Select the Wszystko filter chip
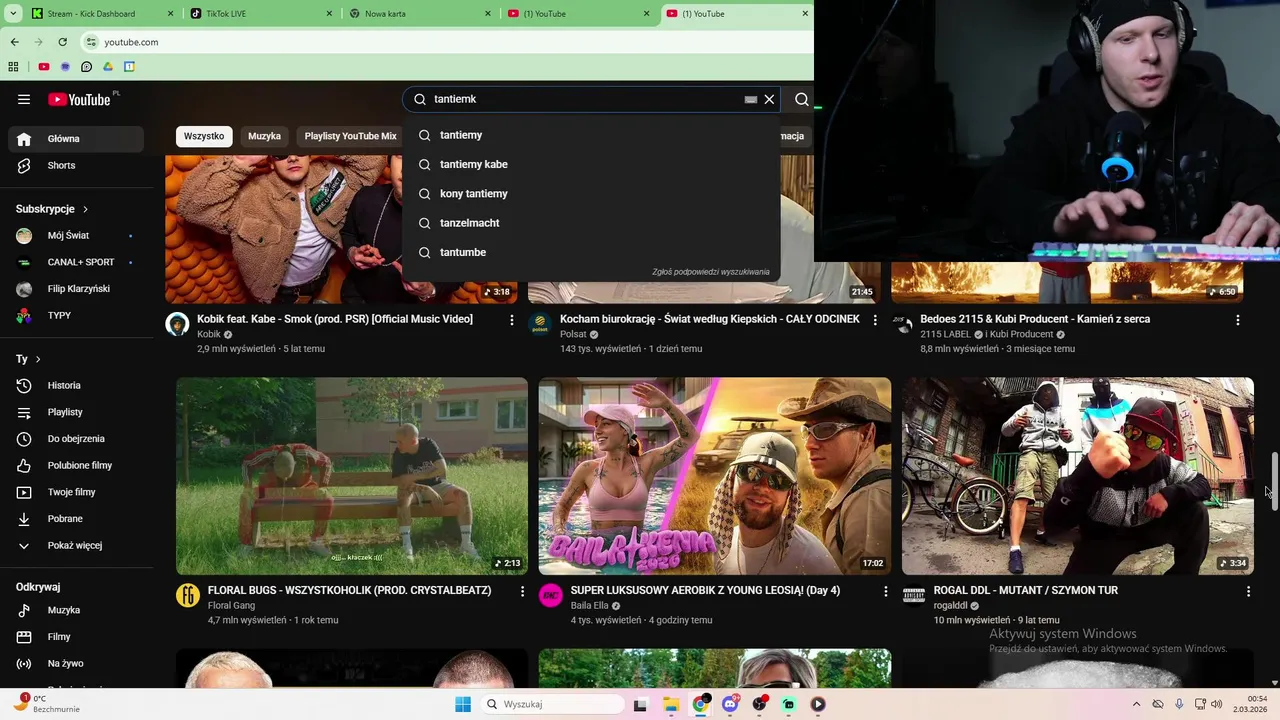 [x=204, y=136]
